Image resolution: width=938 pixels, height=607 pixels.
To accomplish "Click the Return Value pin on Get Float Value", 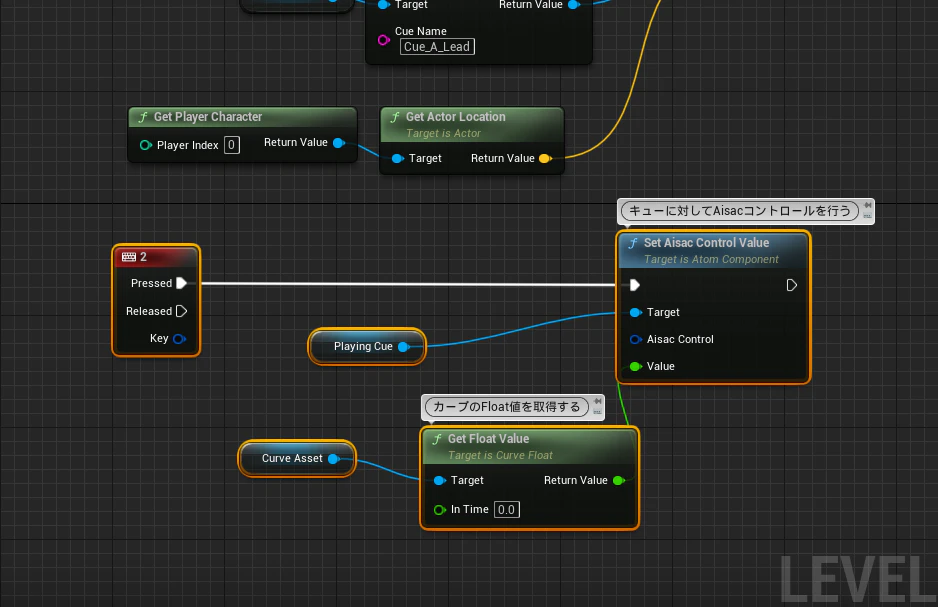I will 619,481.
